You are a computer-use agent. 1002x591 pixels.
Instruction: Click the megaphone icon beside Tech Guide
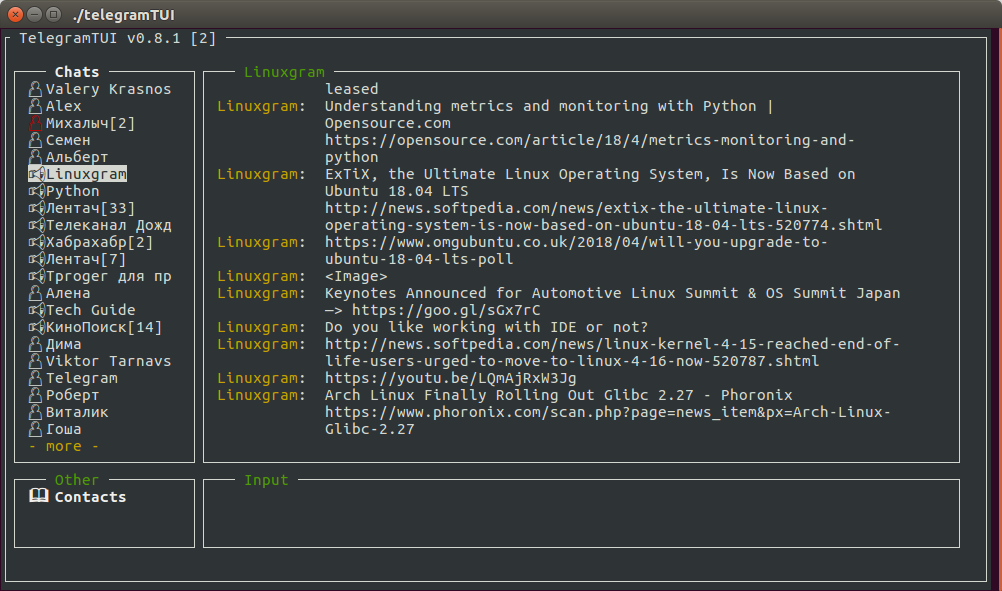click(x=37, y=310)
